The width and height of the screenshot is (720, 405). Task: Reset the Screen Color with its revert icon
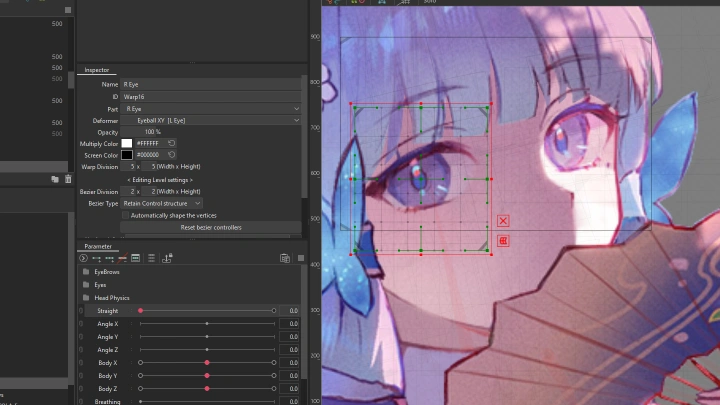click(x=171, y=155)
